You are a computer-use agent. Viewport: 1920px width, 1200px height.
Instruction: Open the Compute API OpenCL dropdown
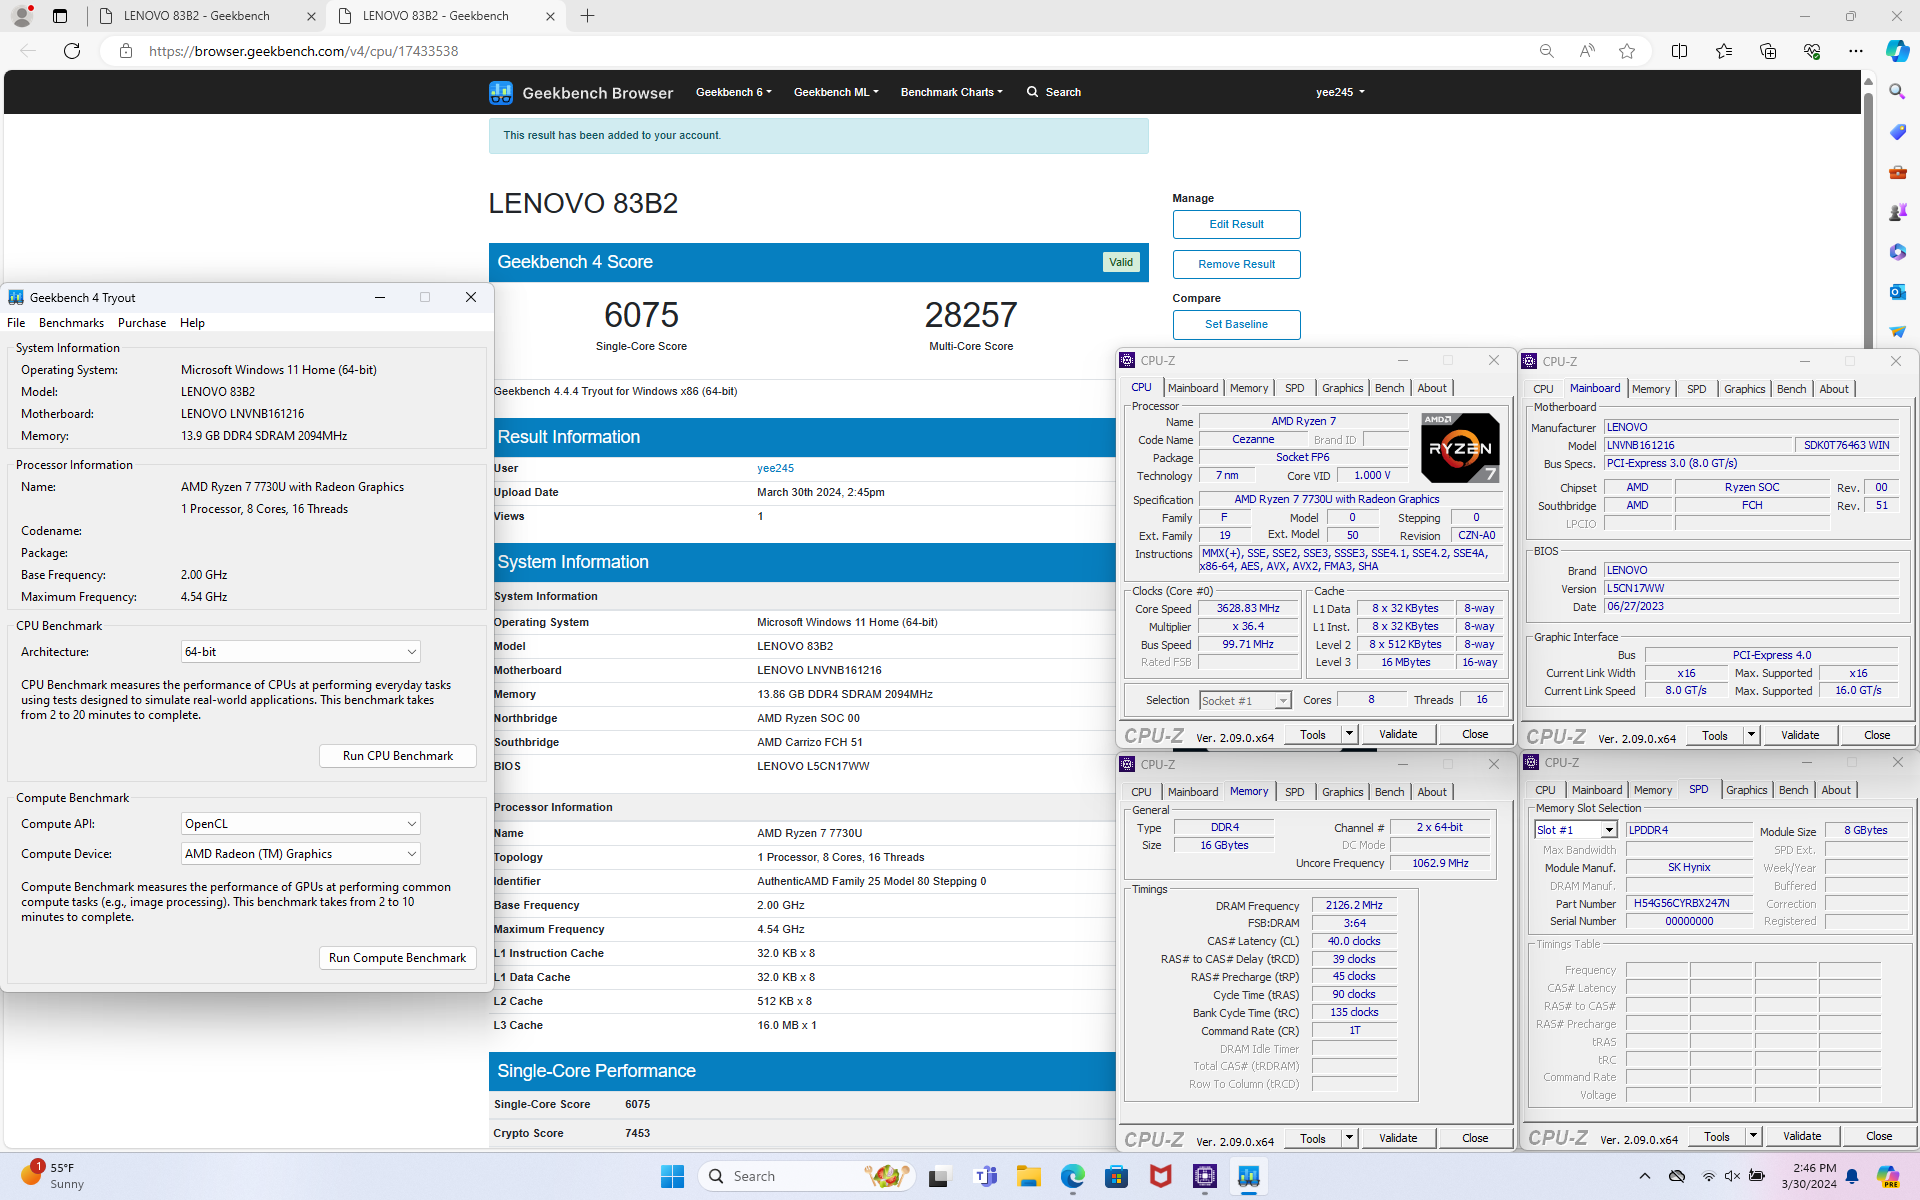[300, 824]
